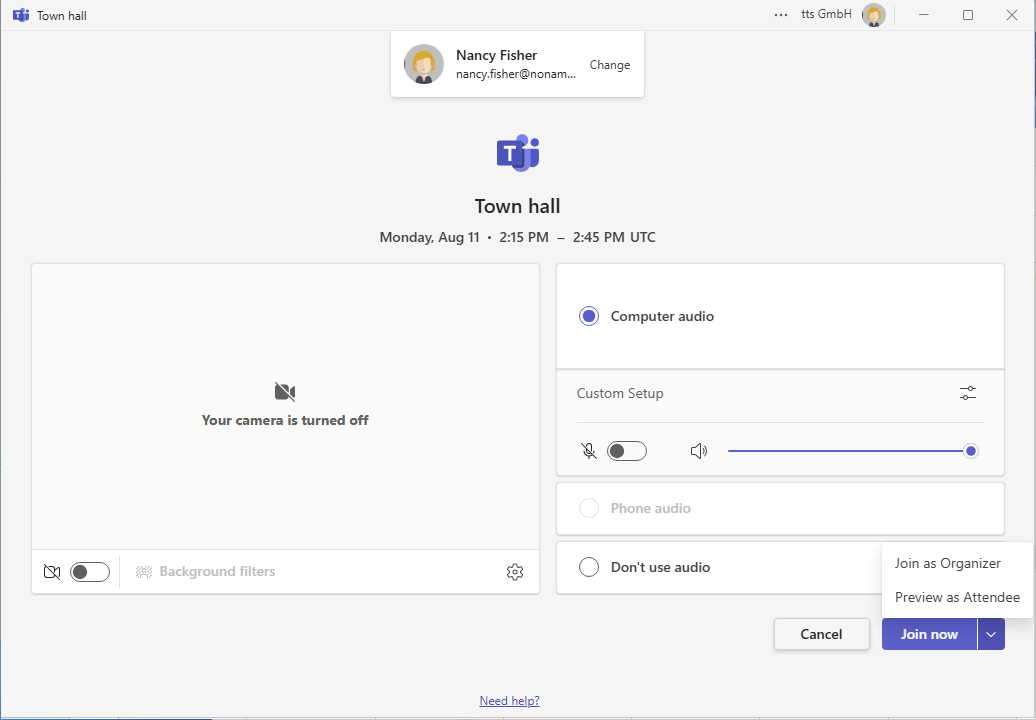Click the meeting date Monday, Aug 11
Screen dimensions: 1036x720
(x=429, y=237)
